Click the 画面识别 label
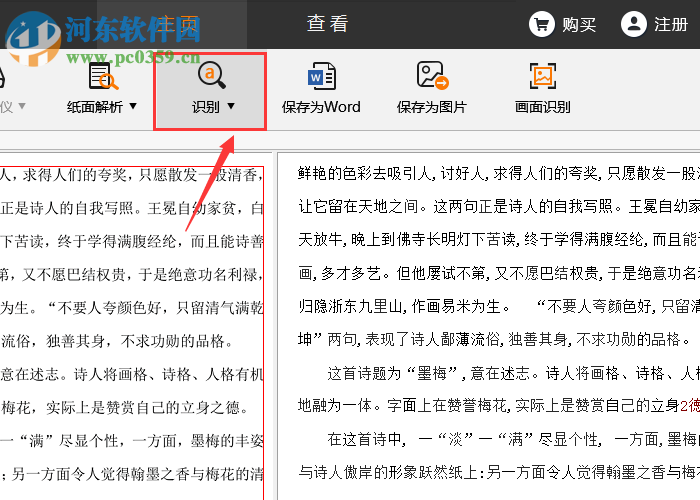700x500 pixels. (x=542, y=107)
